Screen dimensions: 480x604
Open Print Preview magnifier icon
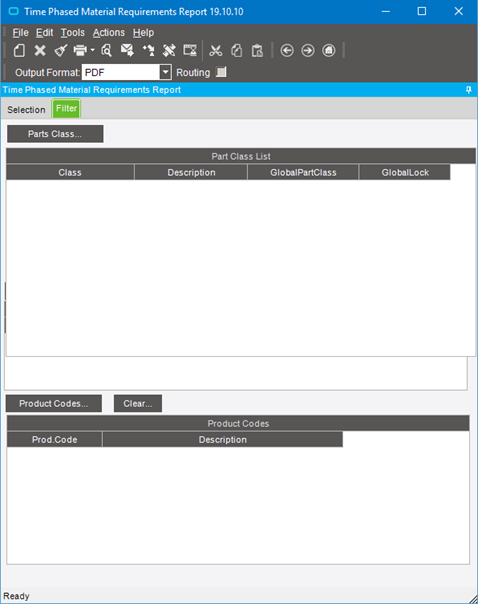point(106,50)
